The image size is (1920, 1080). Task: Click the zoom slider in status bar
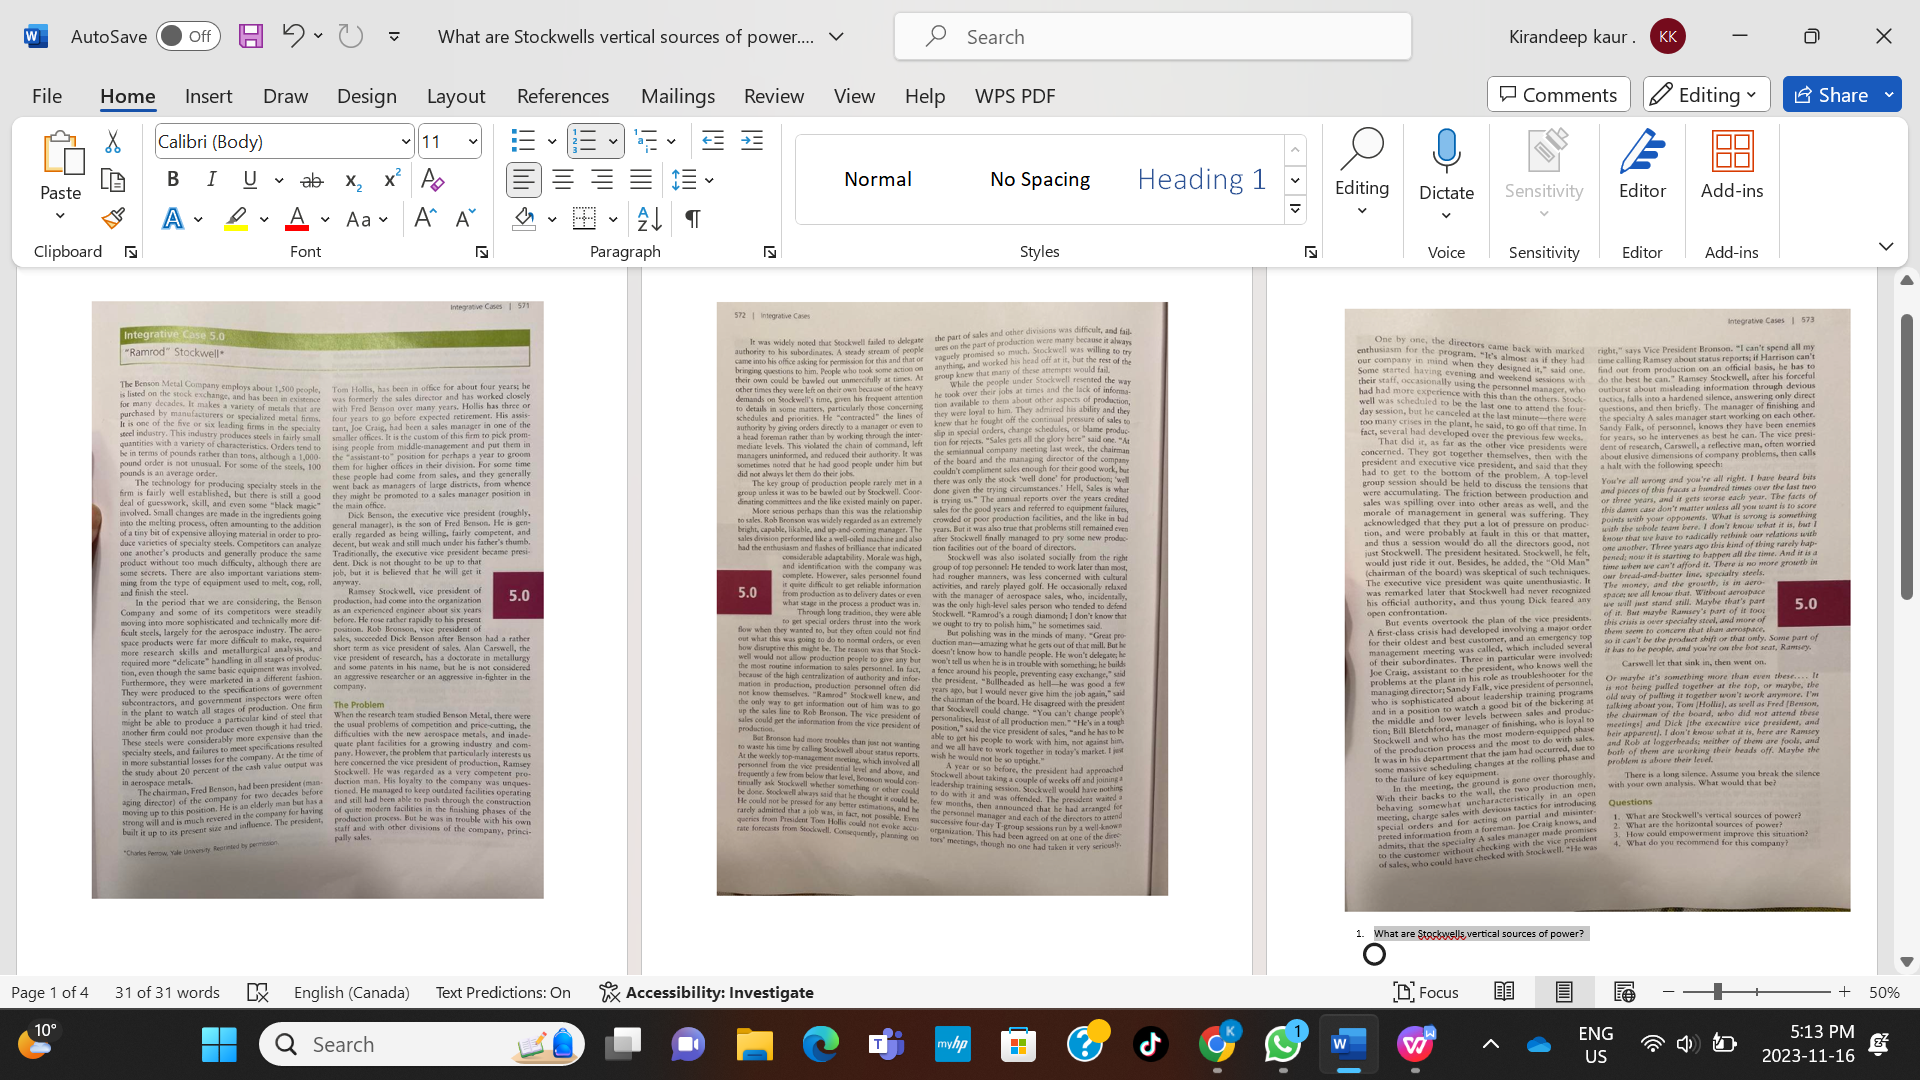tap(1717, 992)
